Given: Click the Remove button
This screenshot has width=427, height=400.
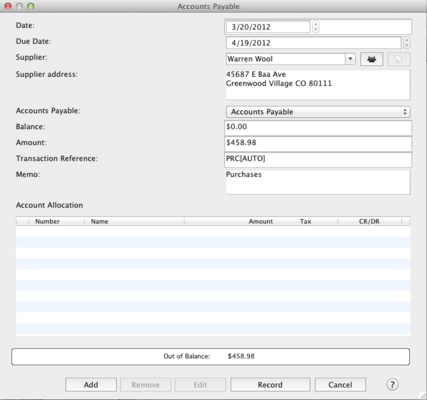Looking at the screenshot, I should [146, 385].
